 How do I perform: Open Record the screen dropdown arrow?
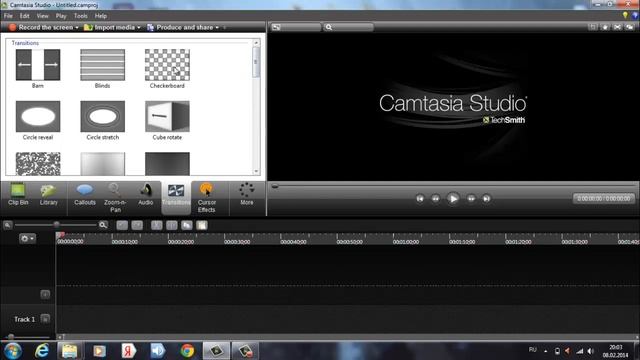coord(77,27)
